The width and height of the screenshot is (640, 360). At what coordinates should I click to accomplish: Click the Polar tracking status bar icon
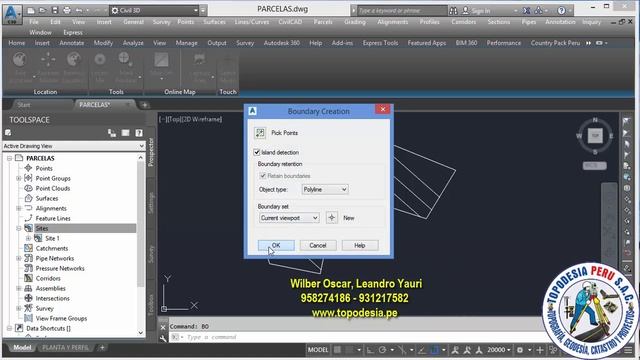(x=382, y=350)
